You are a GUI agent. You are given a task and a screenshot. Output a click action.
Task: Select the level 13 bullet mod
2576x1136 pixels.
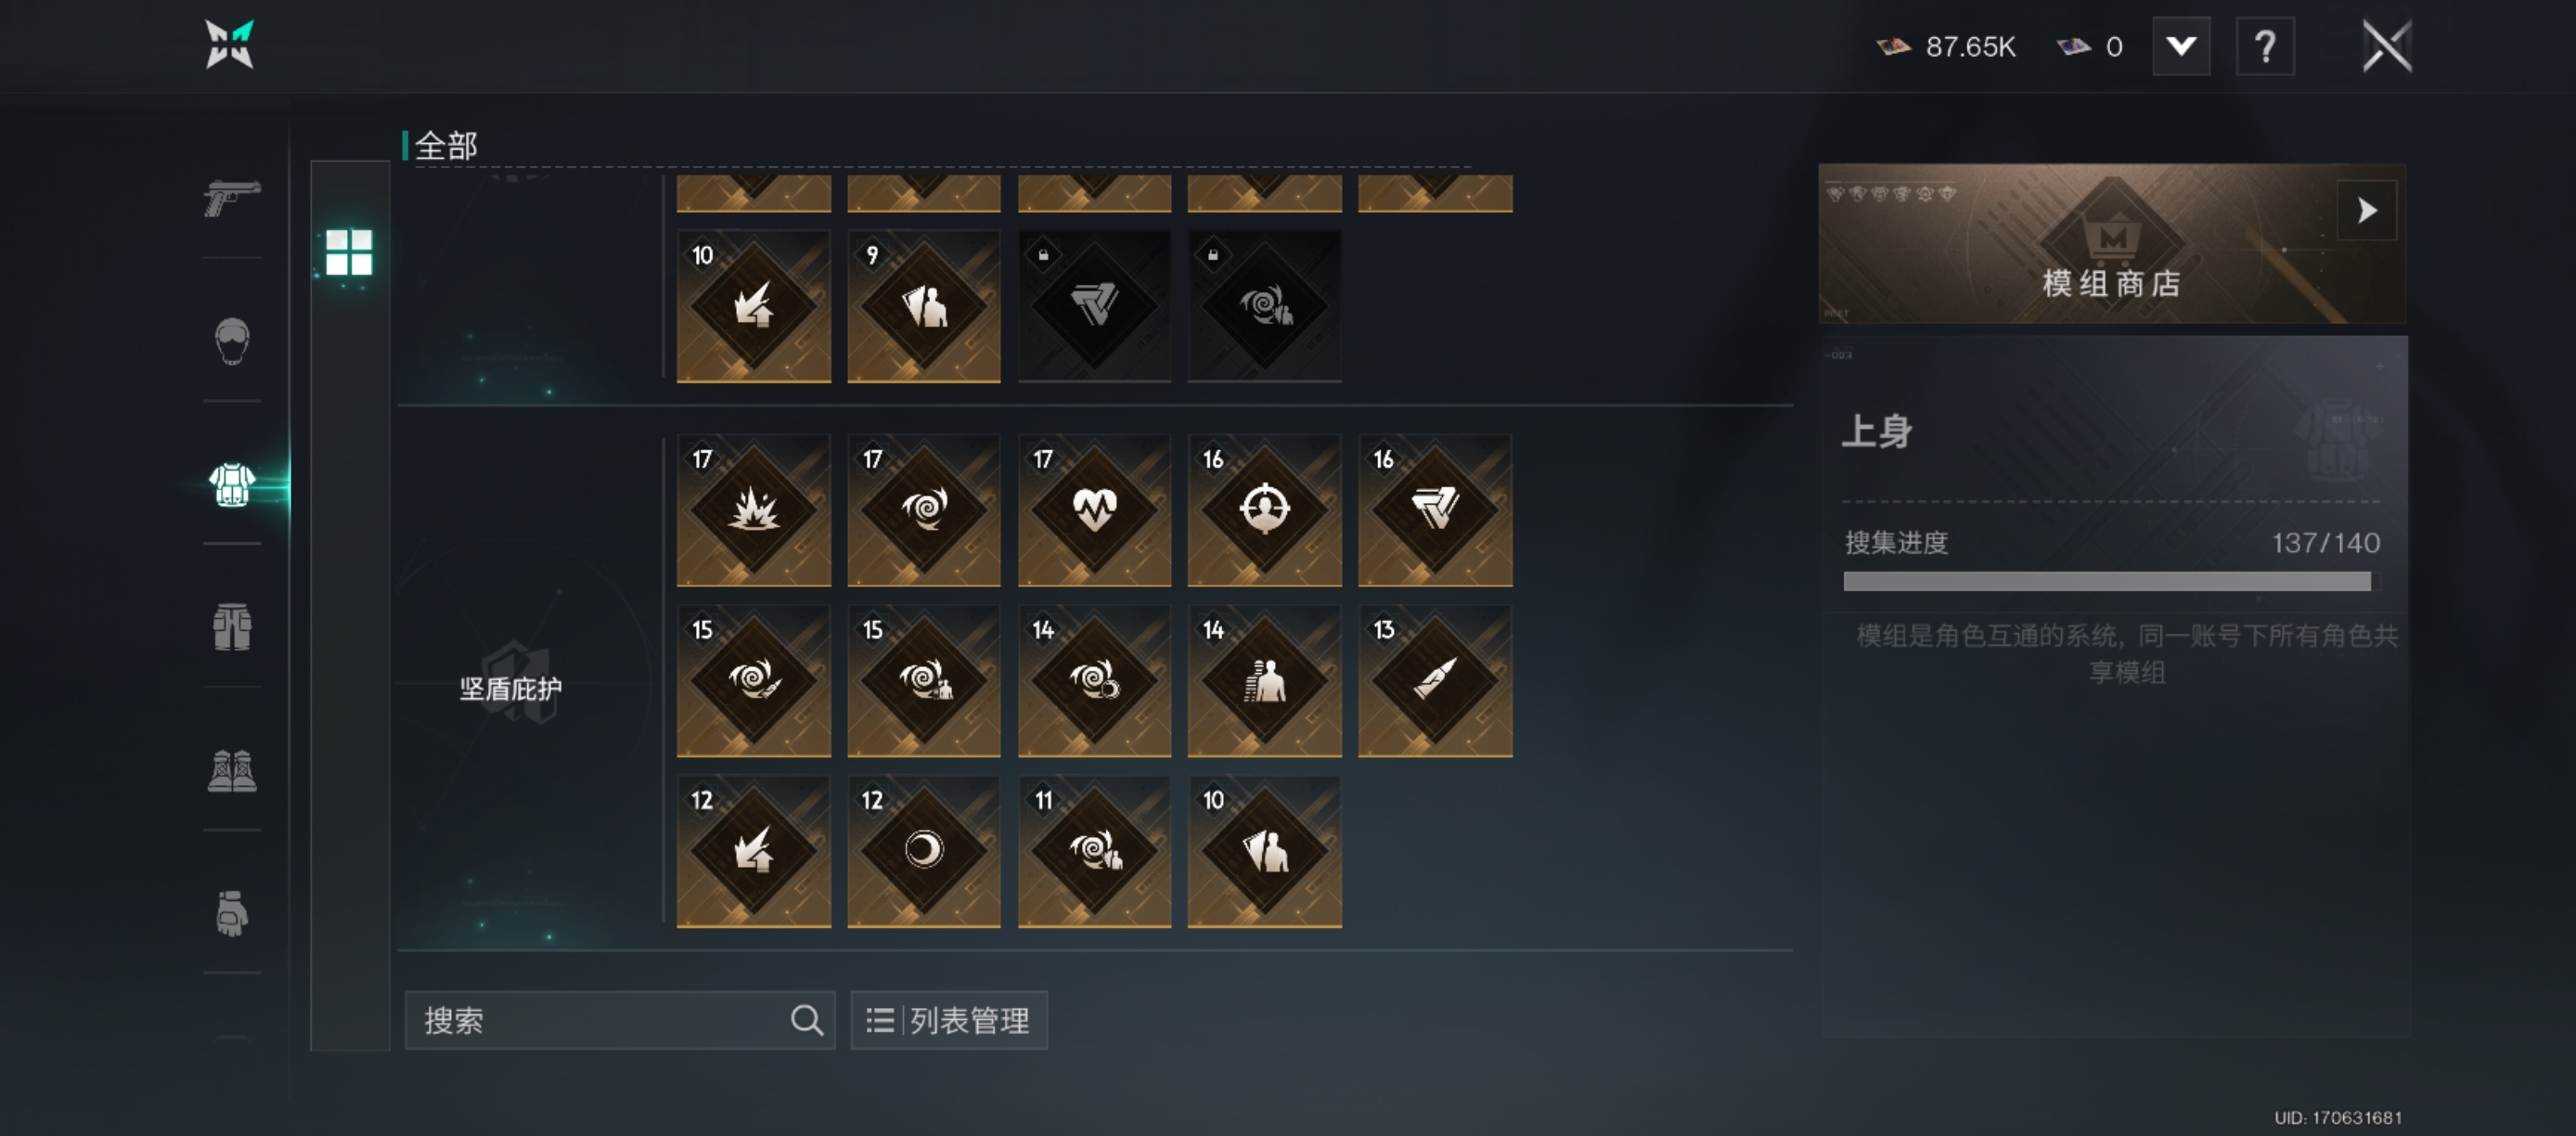(1435, 681)
